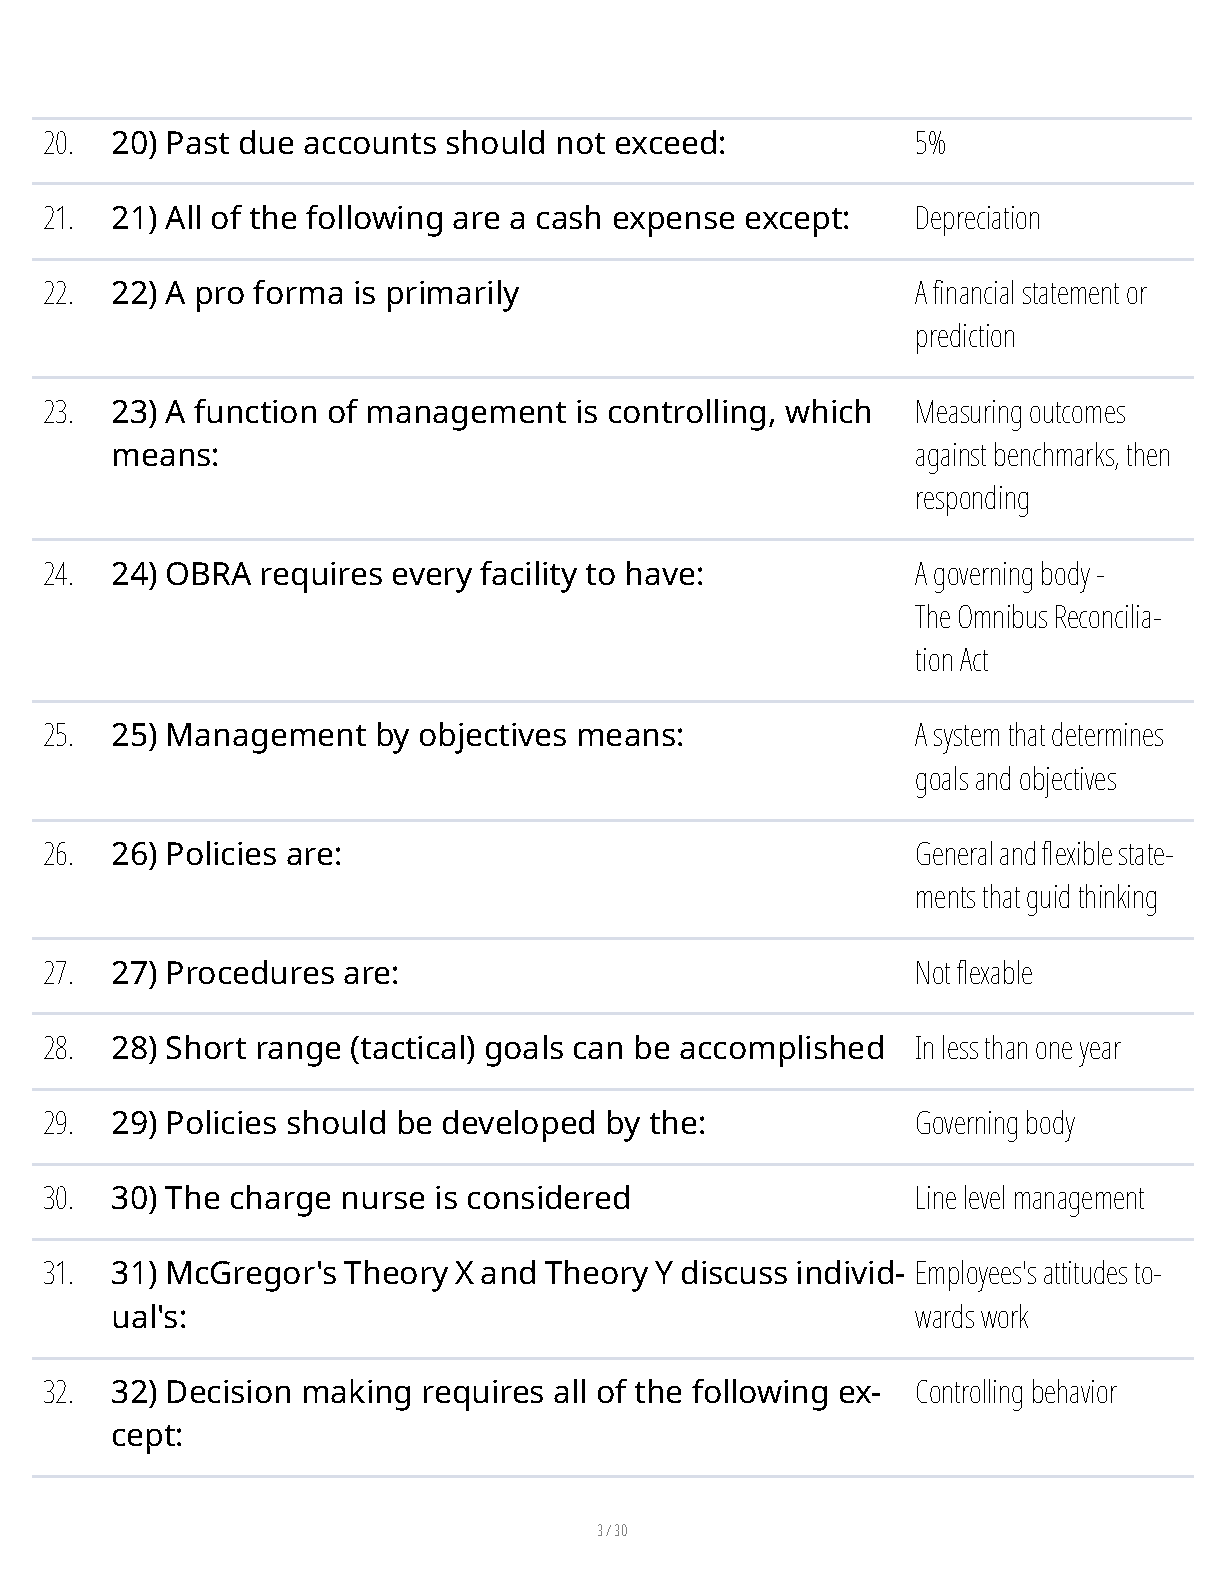Select the "Not flexable" answer

(973, 973)
